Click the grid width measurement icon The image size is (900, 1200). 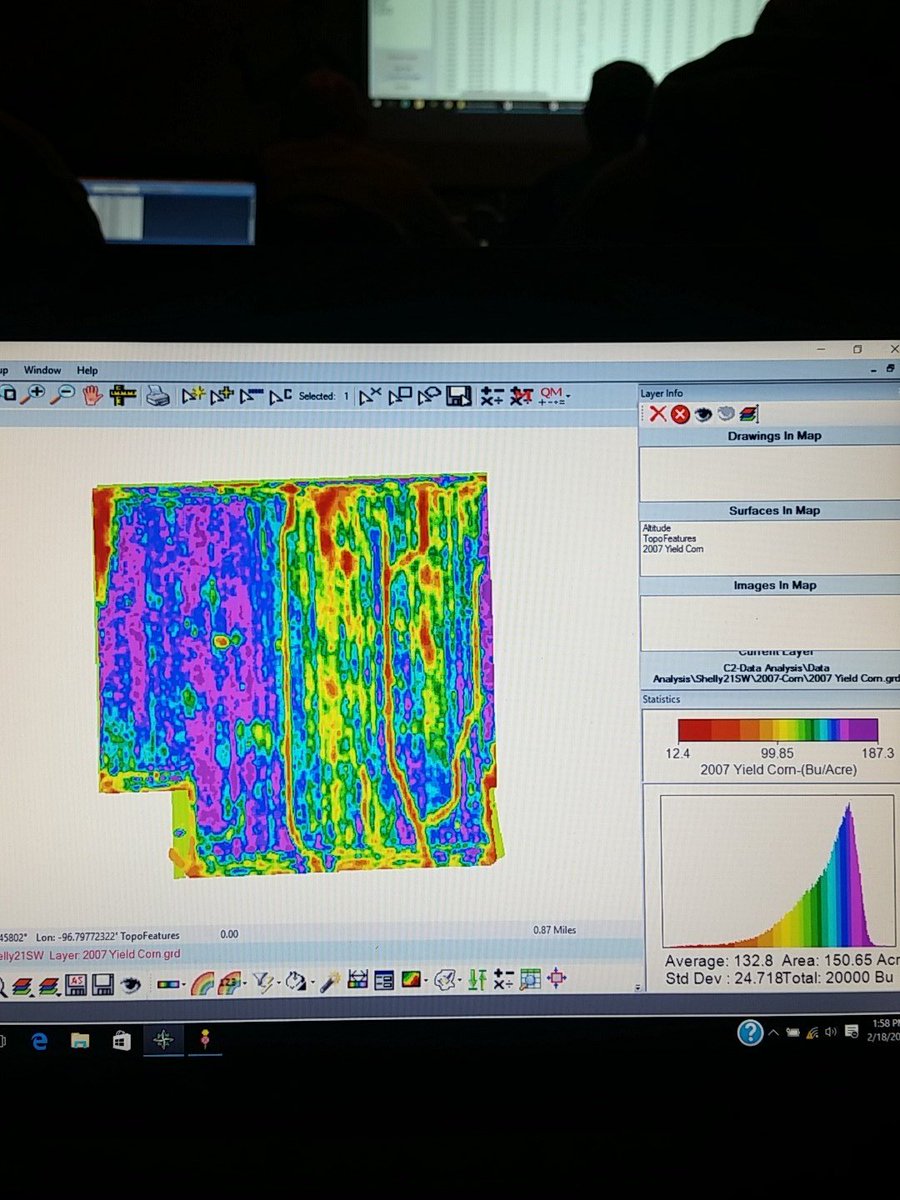click(x=357, y=981)
